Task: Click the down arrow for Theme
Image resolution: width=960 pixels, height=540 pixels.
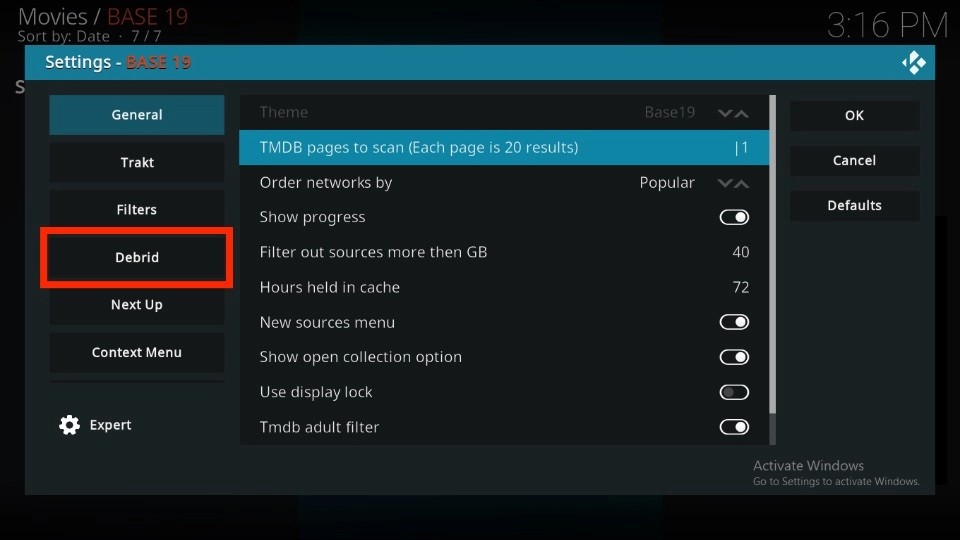Action: pos(725,113)
